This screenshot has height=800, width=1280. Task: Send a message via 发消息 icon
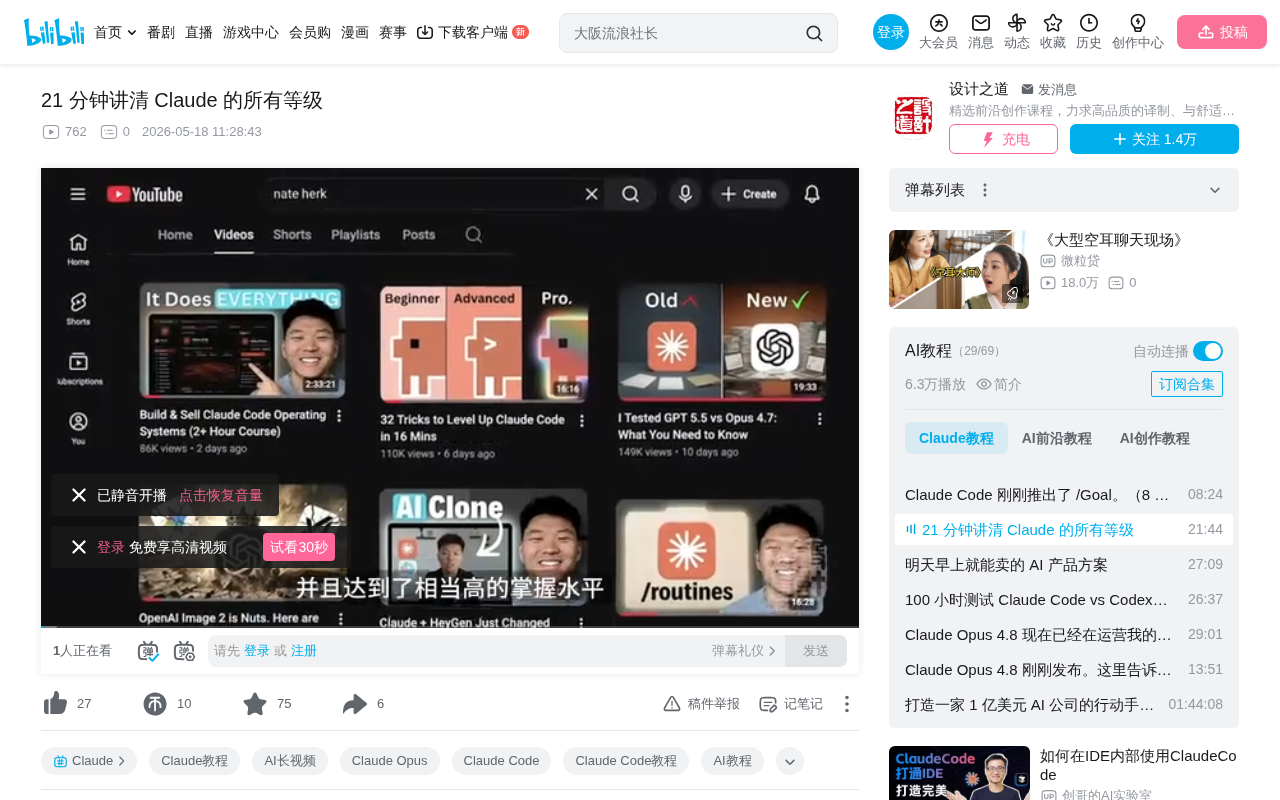(1028, 89)
